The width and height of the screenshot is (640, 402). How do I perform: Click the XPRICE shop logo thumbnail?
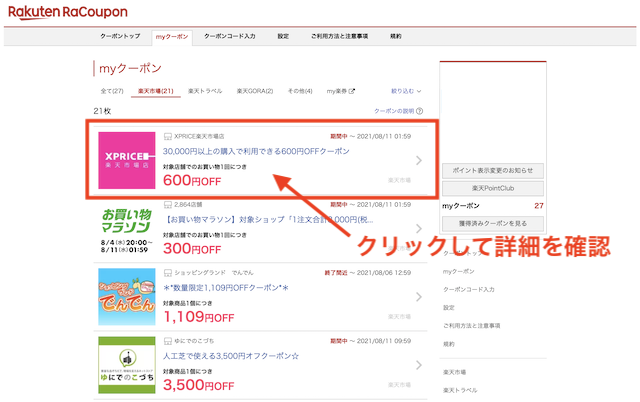127,160
